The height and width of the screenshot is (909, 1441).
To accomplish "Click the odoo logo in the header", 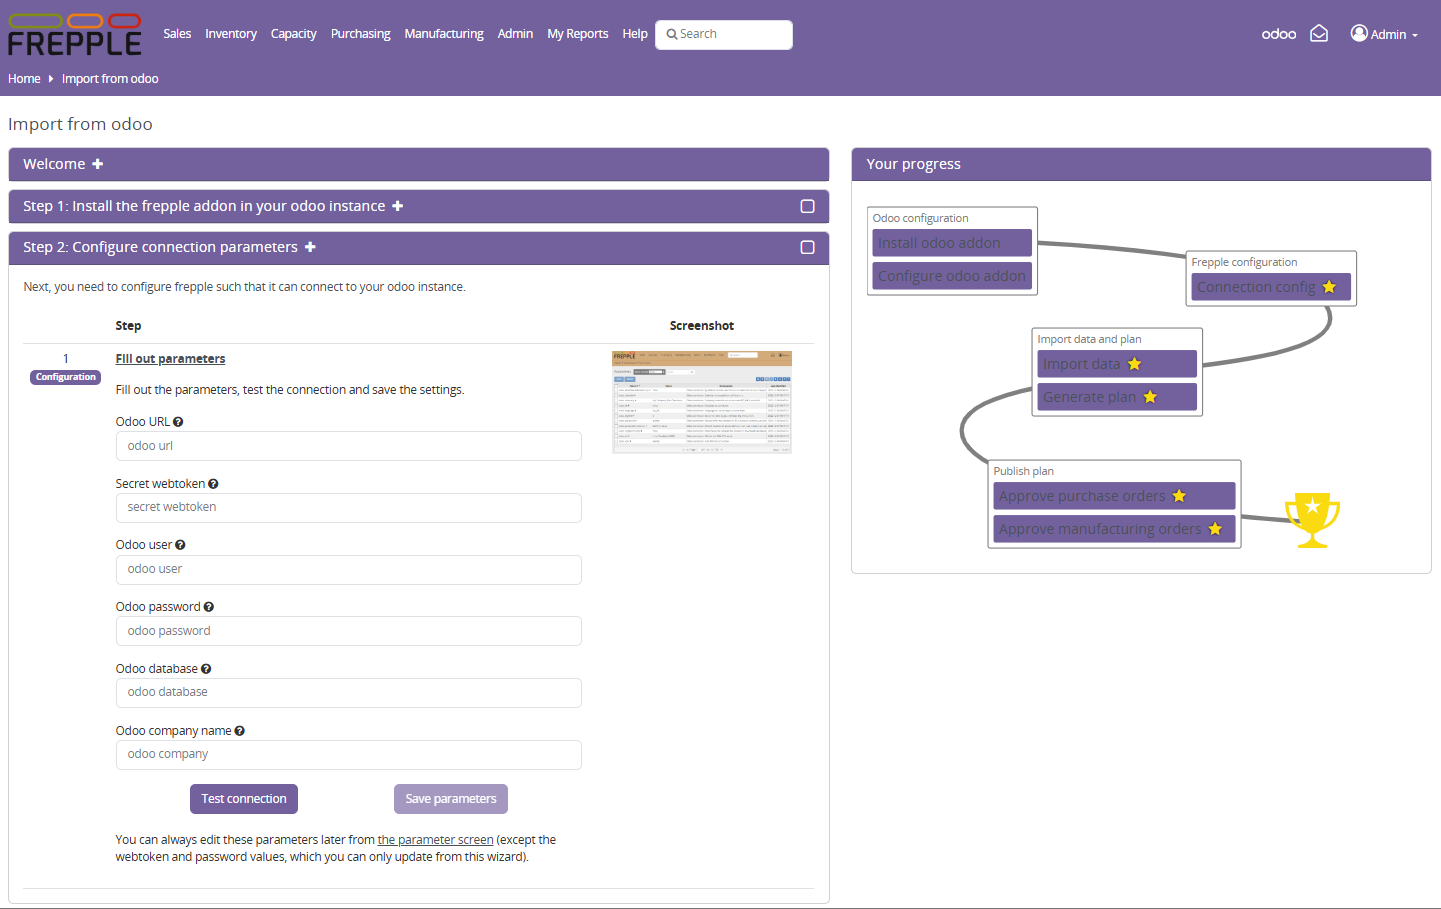I will tap(1278, 34).
